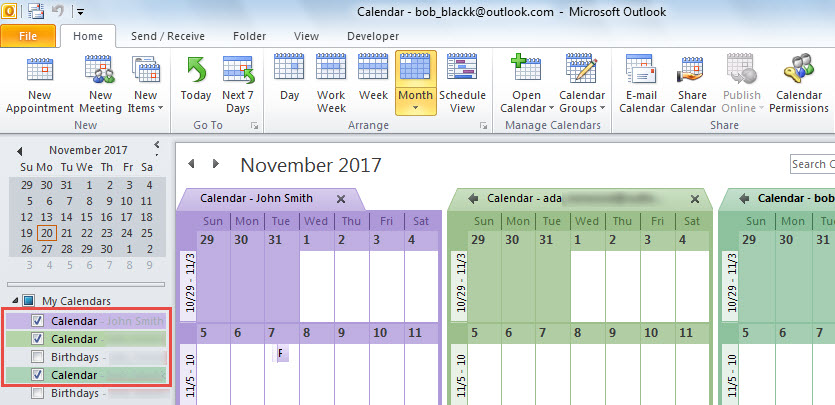Screen dimensions: 835x405
Task: Close the Calendar - ada tab
Action: [x=694, y=199]
